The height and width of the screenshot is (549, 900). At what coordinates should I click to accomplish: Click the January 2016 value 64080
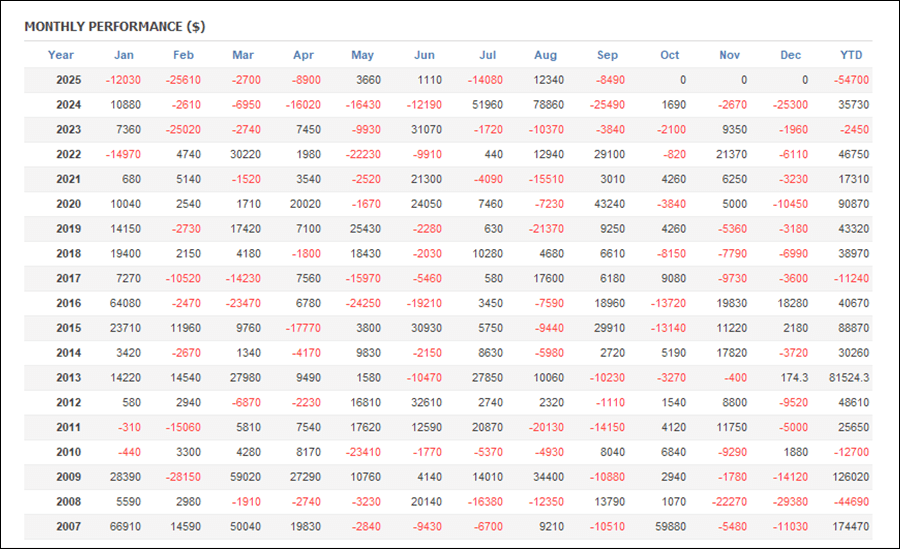tap(123, 303)
